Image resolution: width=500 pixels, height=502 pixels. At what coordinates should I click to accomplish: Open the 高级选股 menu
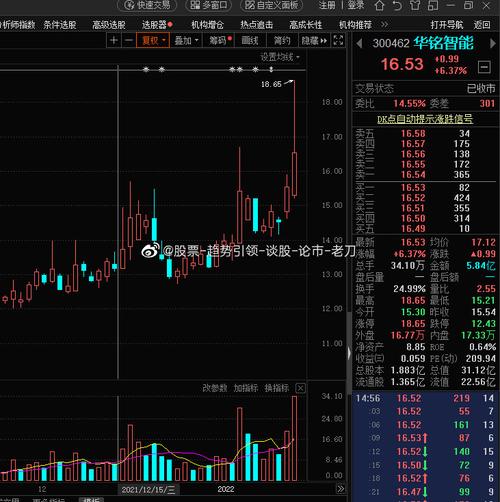(x=109, y=25)
